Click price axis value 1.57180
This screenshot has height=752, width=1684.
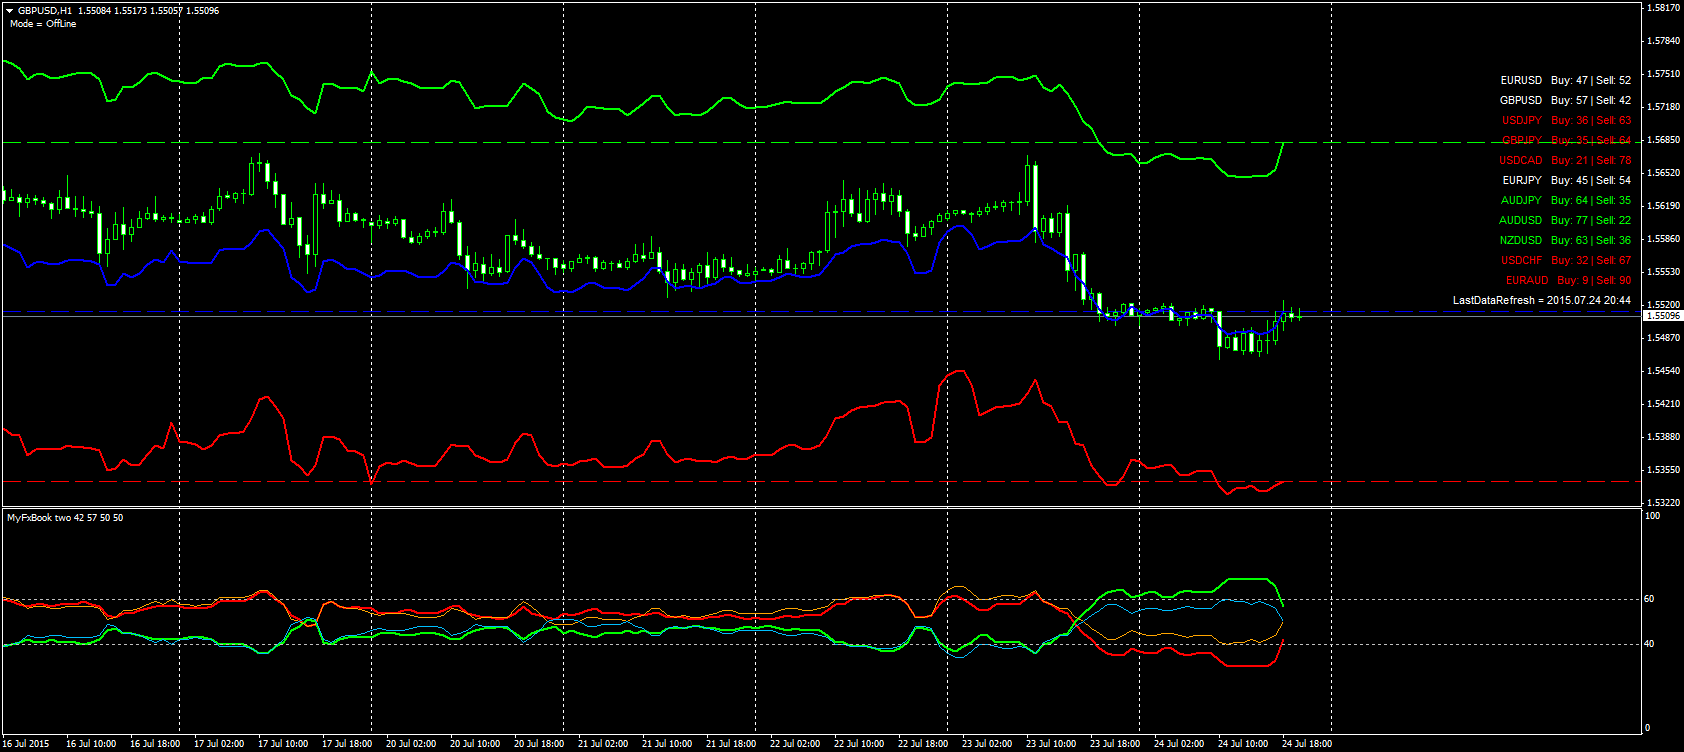1663,107
